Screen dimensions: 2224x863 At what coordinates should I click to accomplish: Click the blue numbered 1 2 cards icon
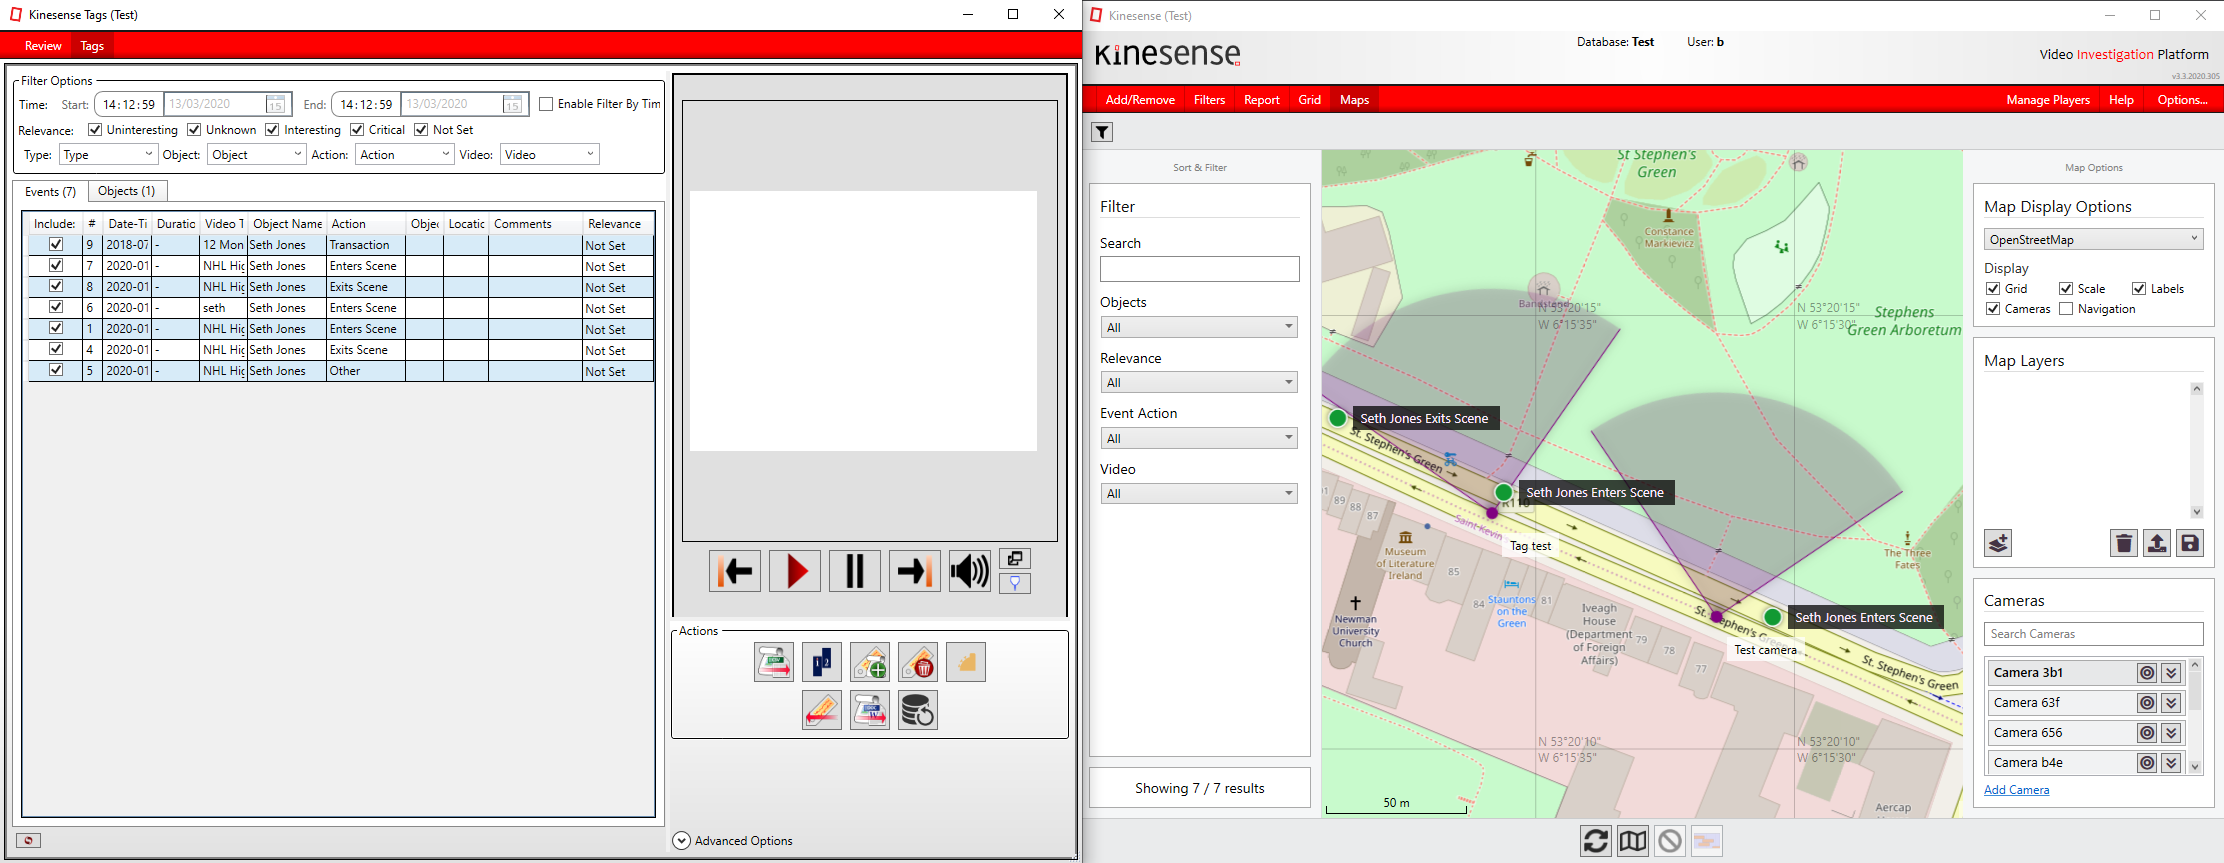[822, 662]
